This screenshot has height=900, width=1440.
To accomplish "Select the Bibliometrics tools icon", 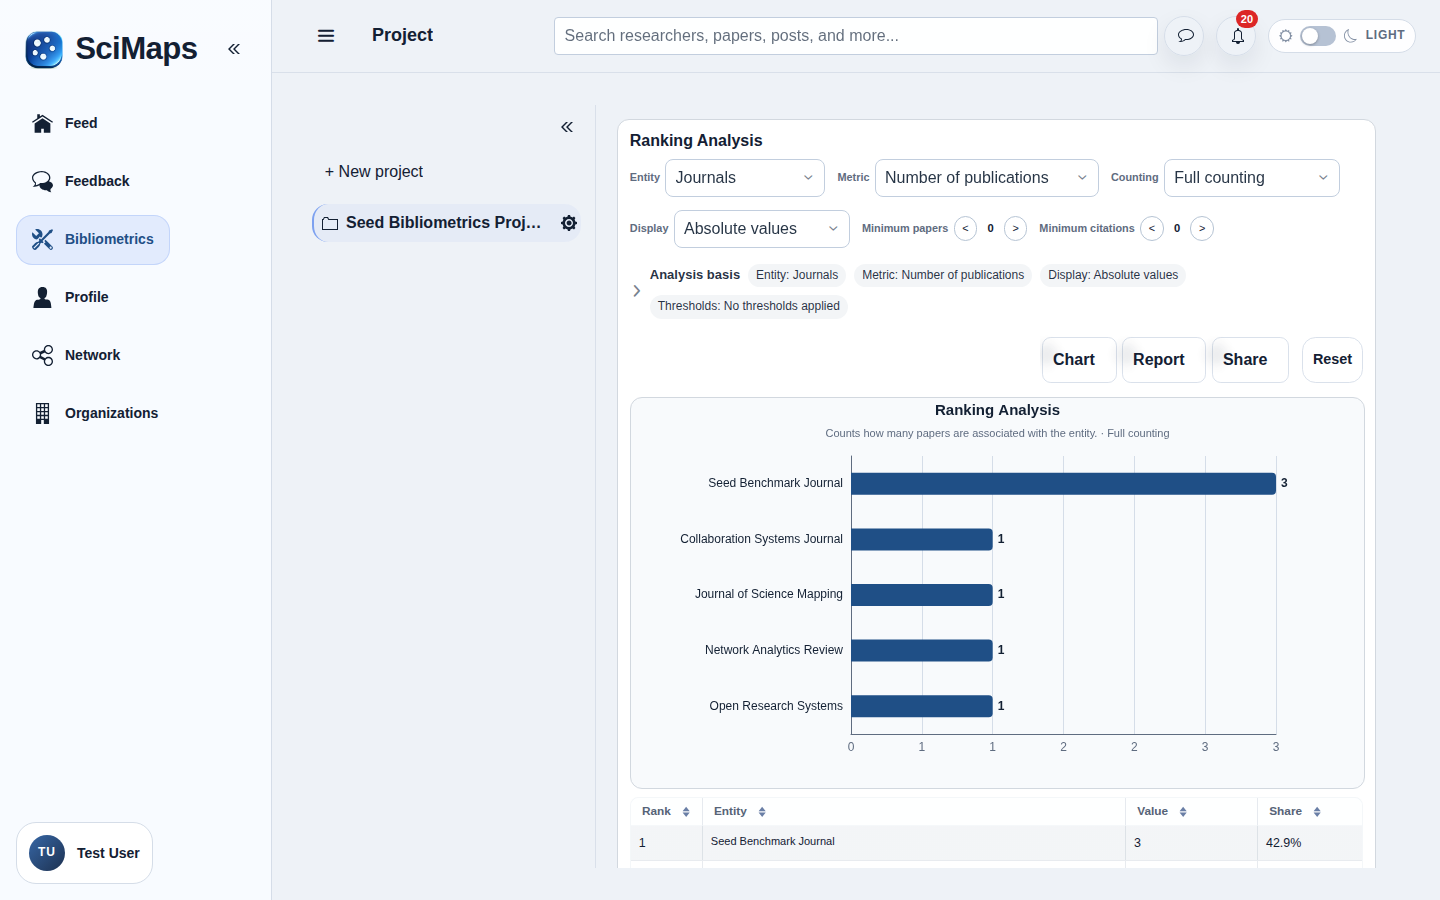I will click(x=42, y=239).
